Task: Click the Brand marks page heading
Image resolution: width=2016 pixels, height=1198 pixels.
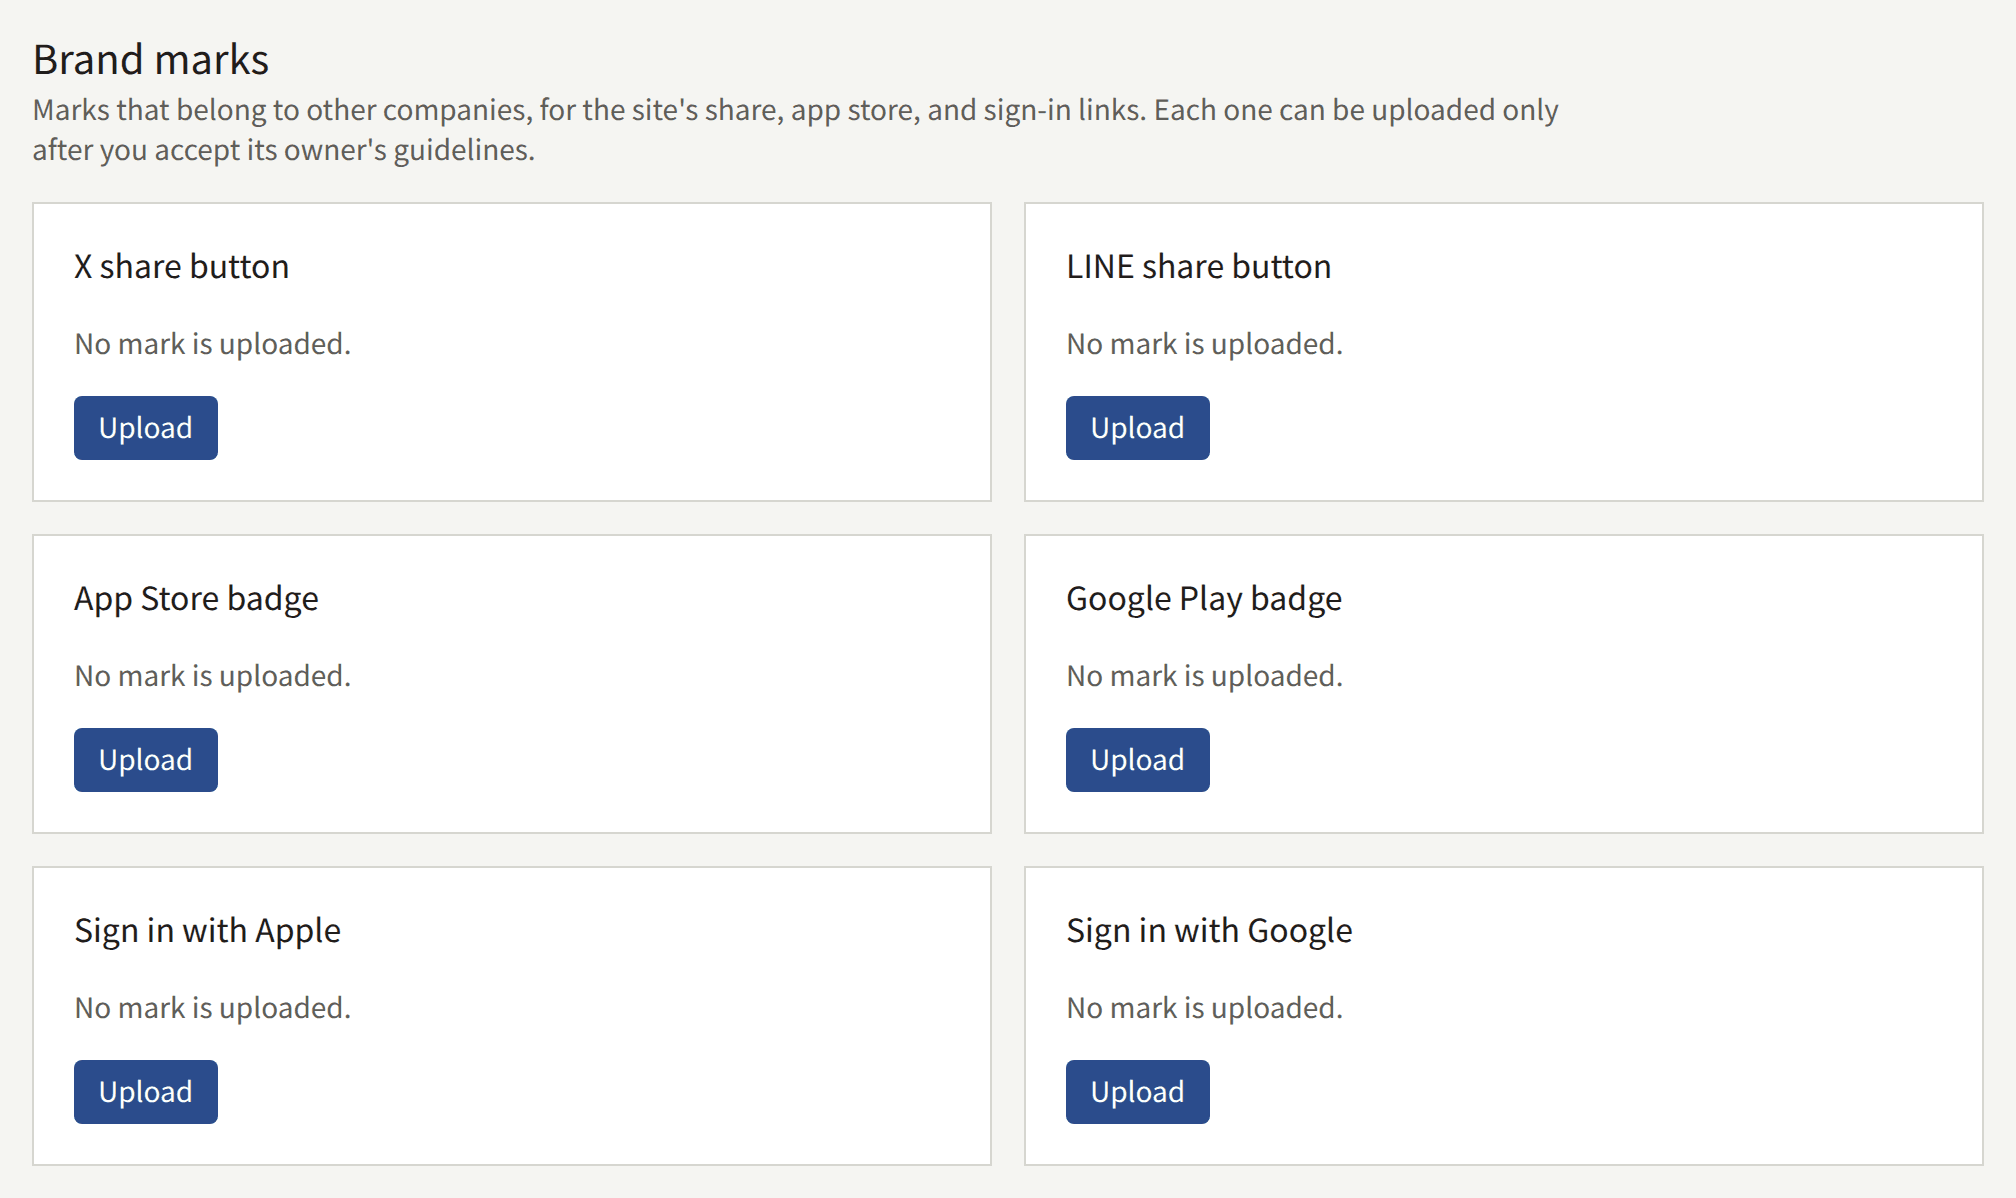Action: [151, 60]
